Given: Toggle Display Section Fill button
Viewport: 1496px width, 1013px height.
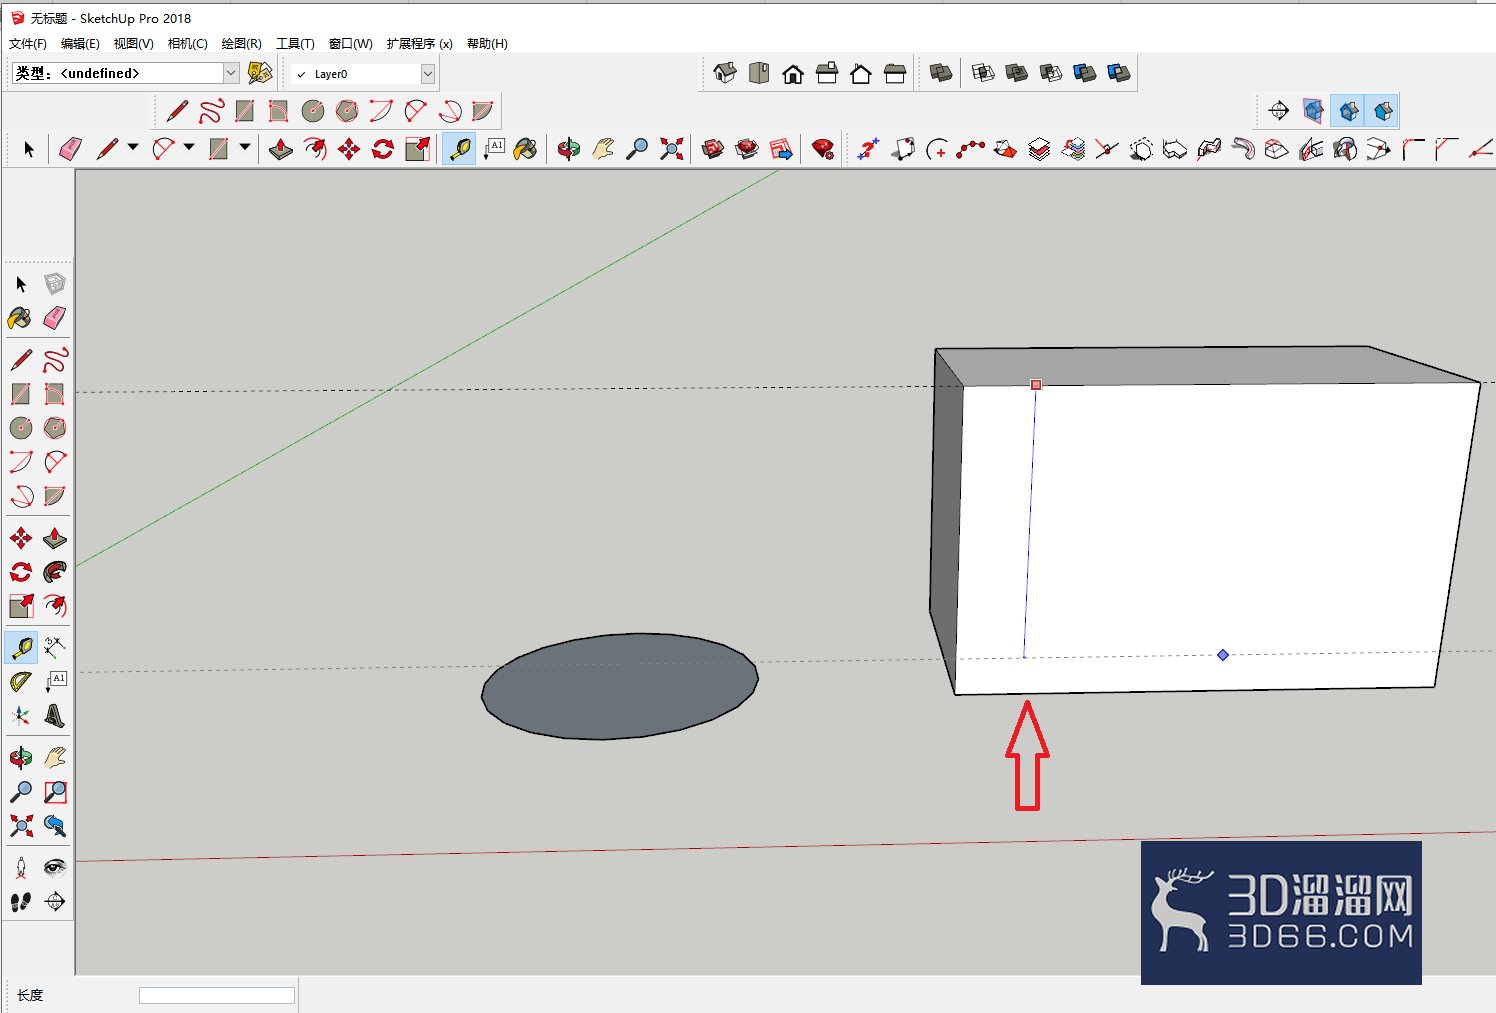Looking at the screenshot, I should click(1383, 110).
